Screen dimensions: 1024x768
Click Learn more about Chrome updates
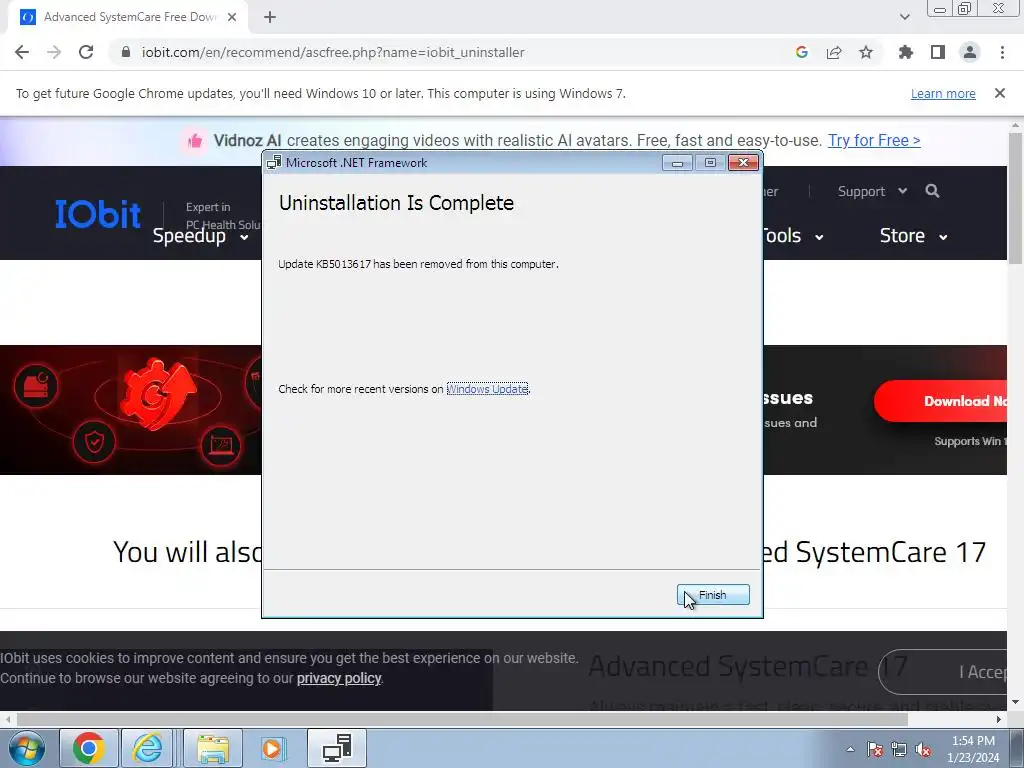pos(943,93)
